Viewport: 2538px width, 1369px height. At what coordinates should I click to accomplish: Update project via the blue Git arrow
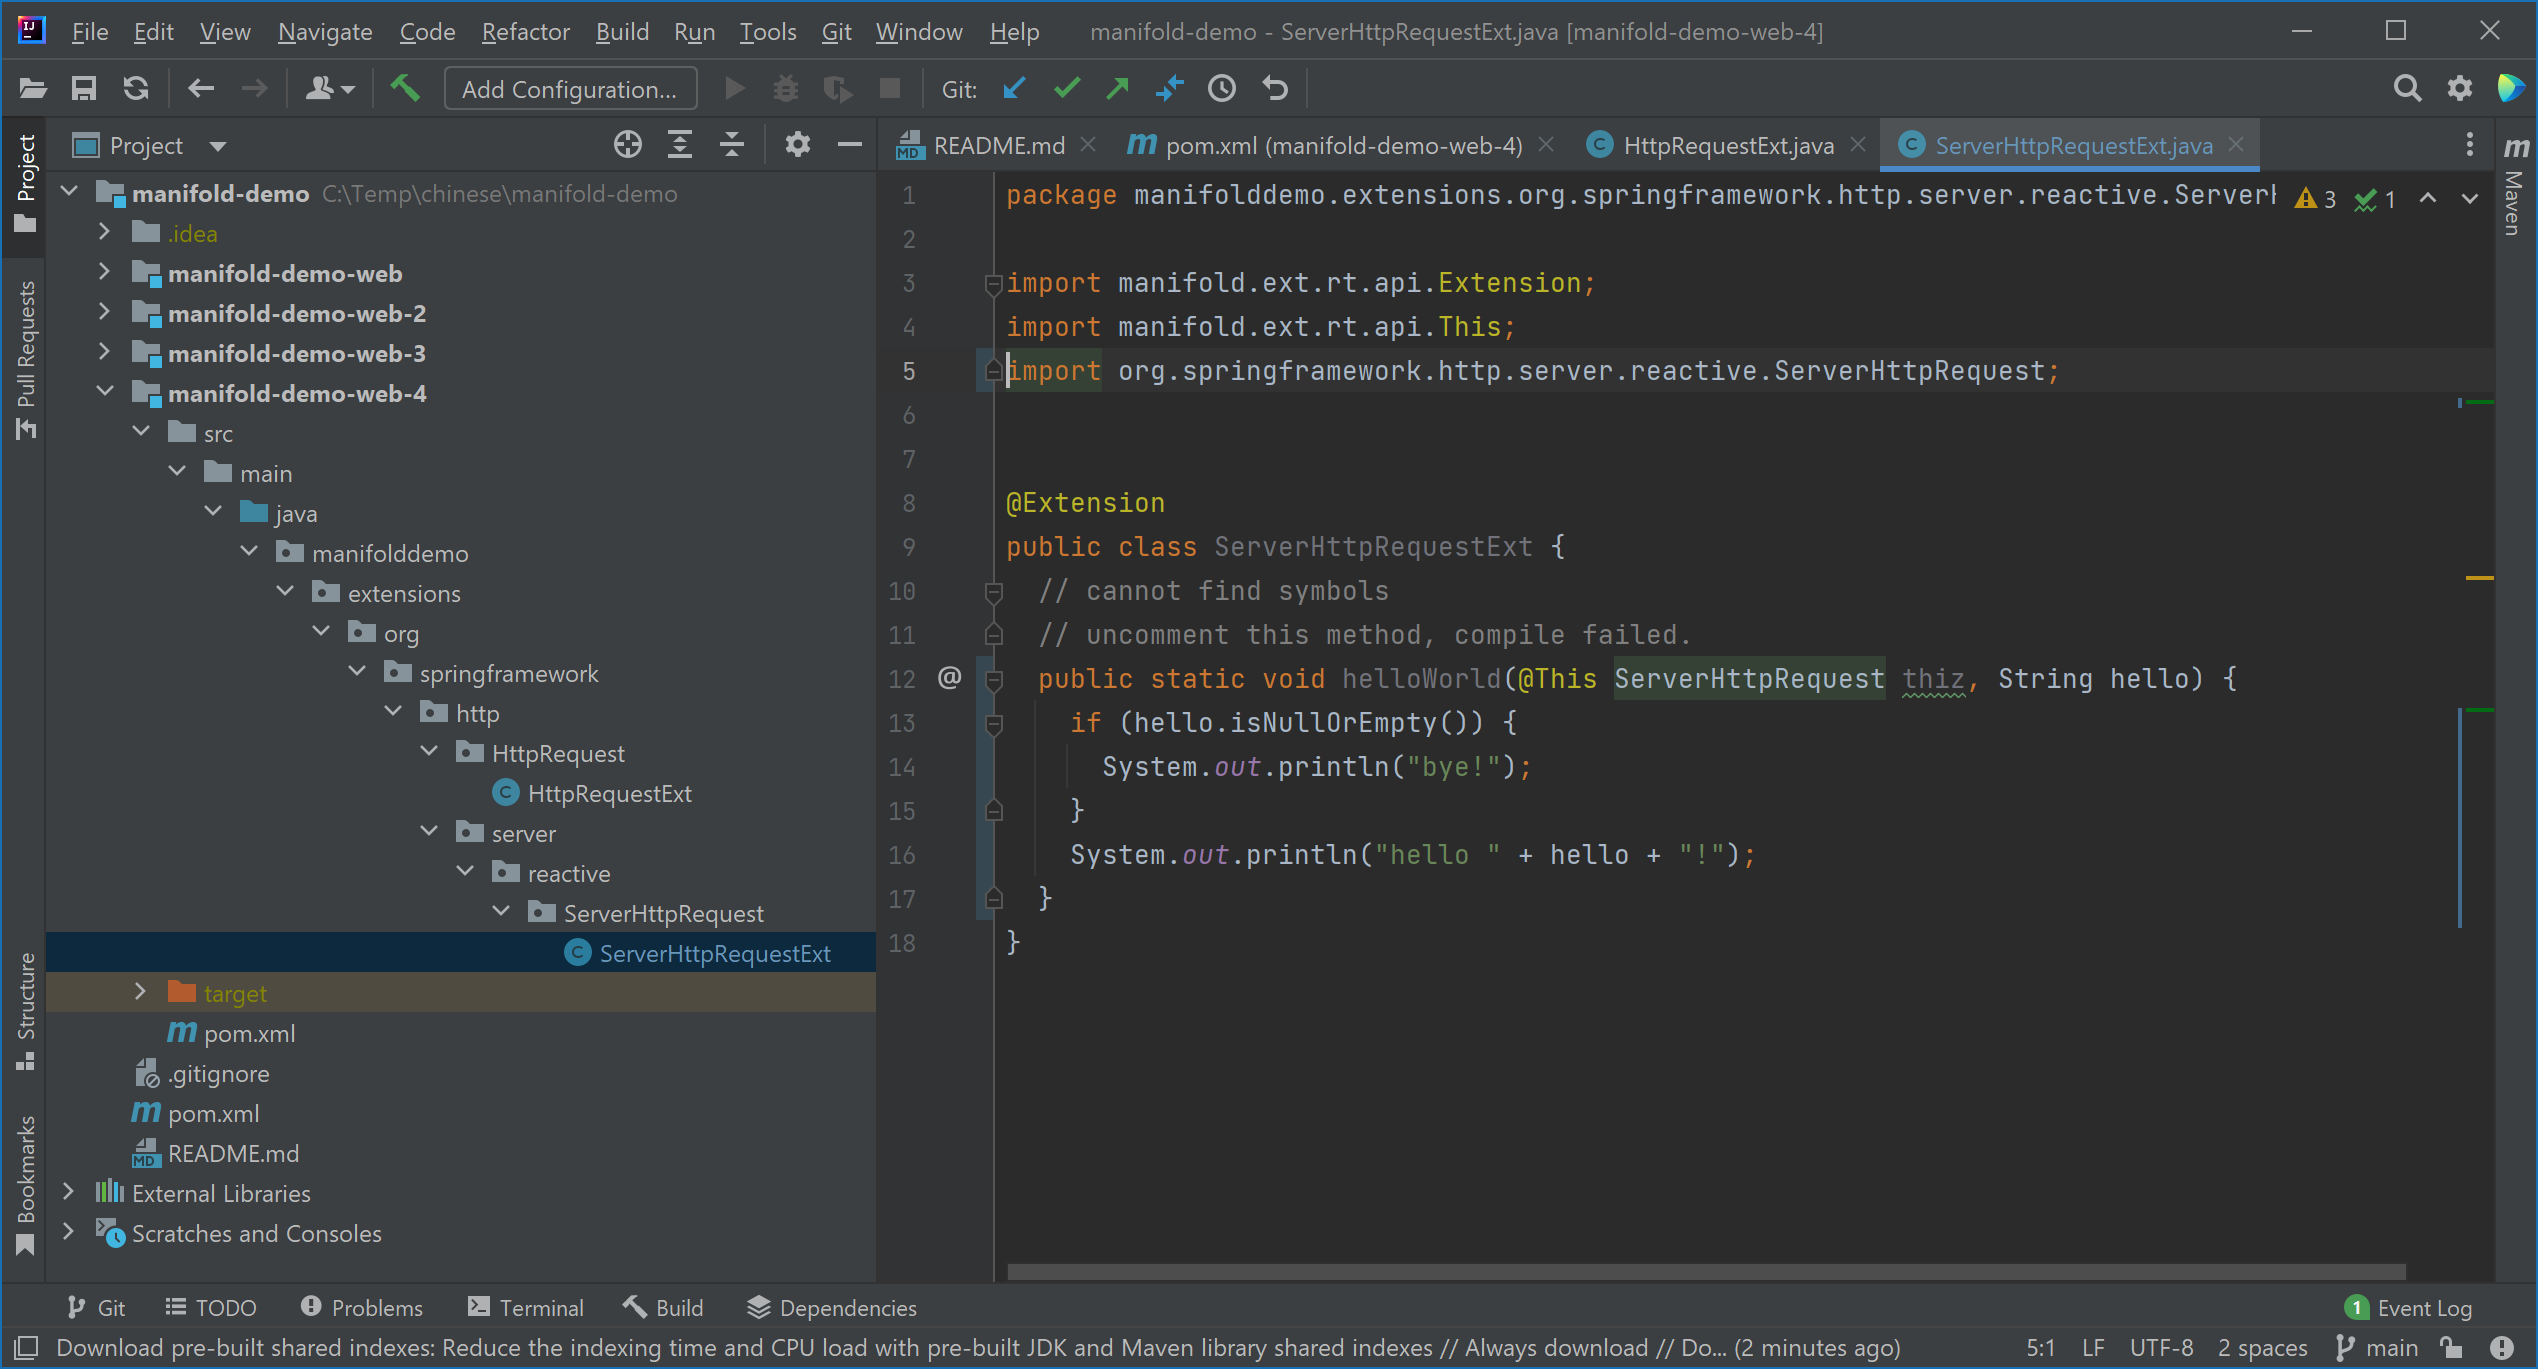1014,88
